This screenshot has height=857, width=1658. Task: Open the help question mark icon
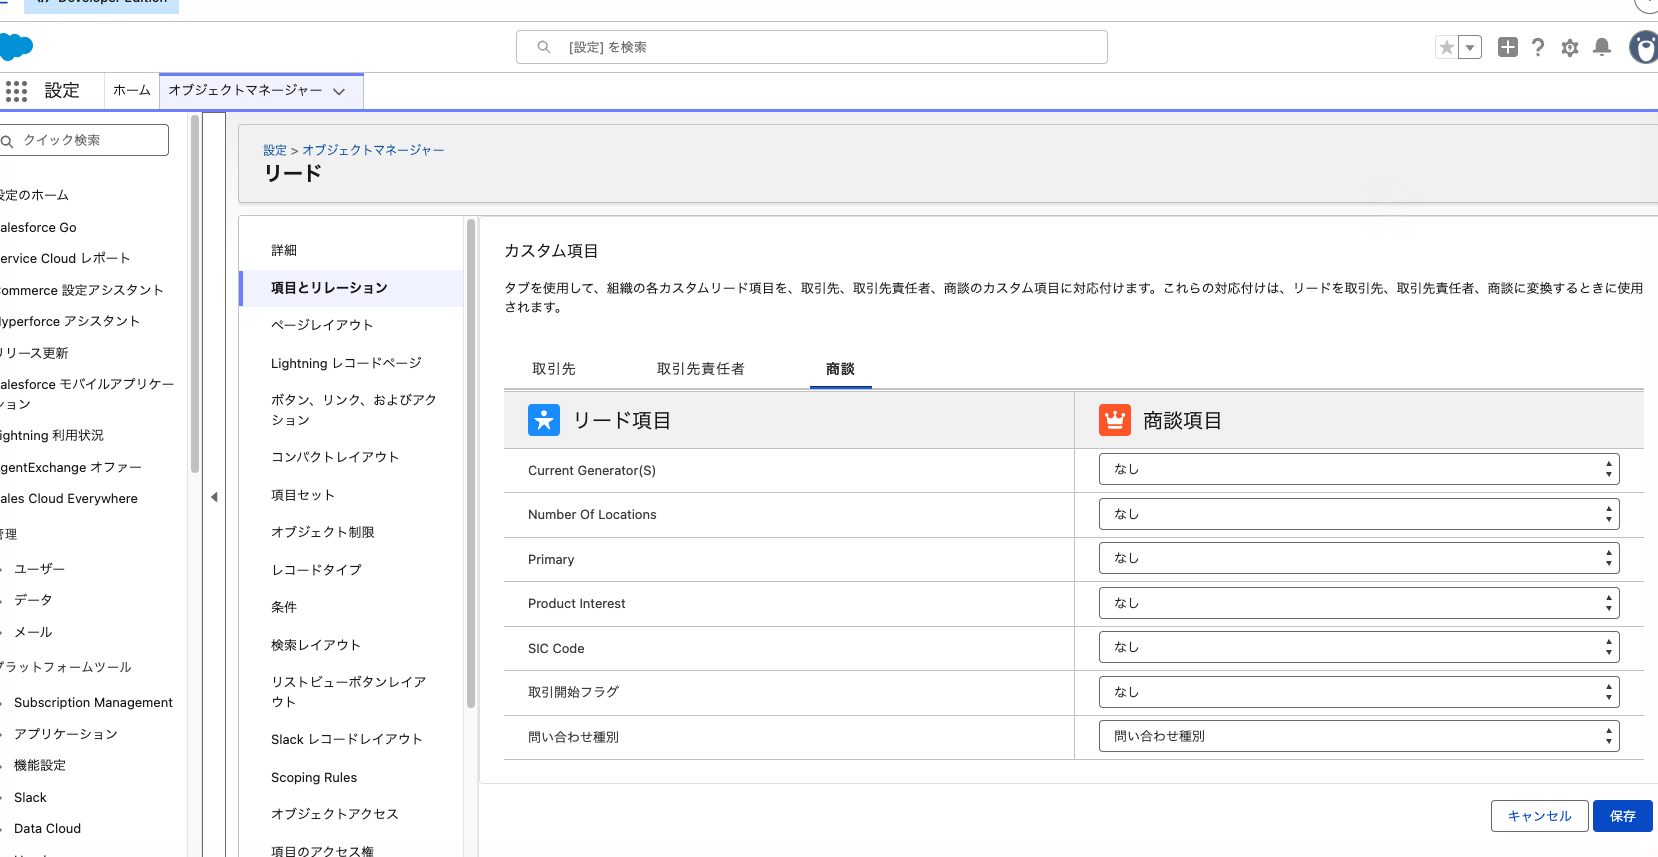[1538, 47]
